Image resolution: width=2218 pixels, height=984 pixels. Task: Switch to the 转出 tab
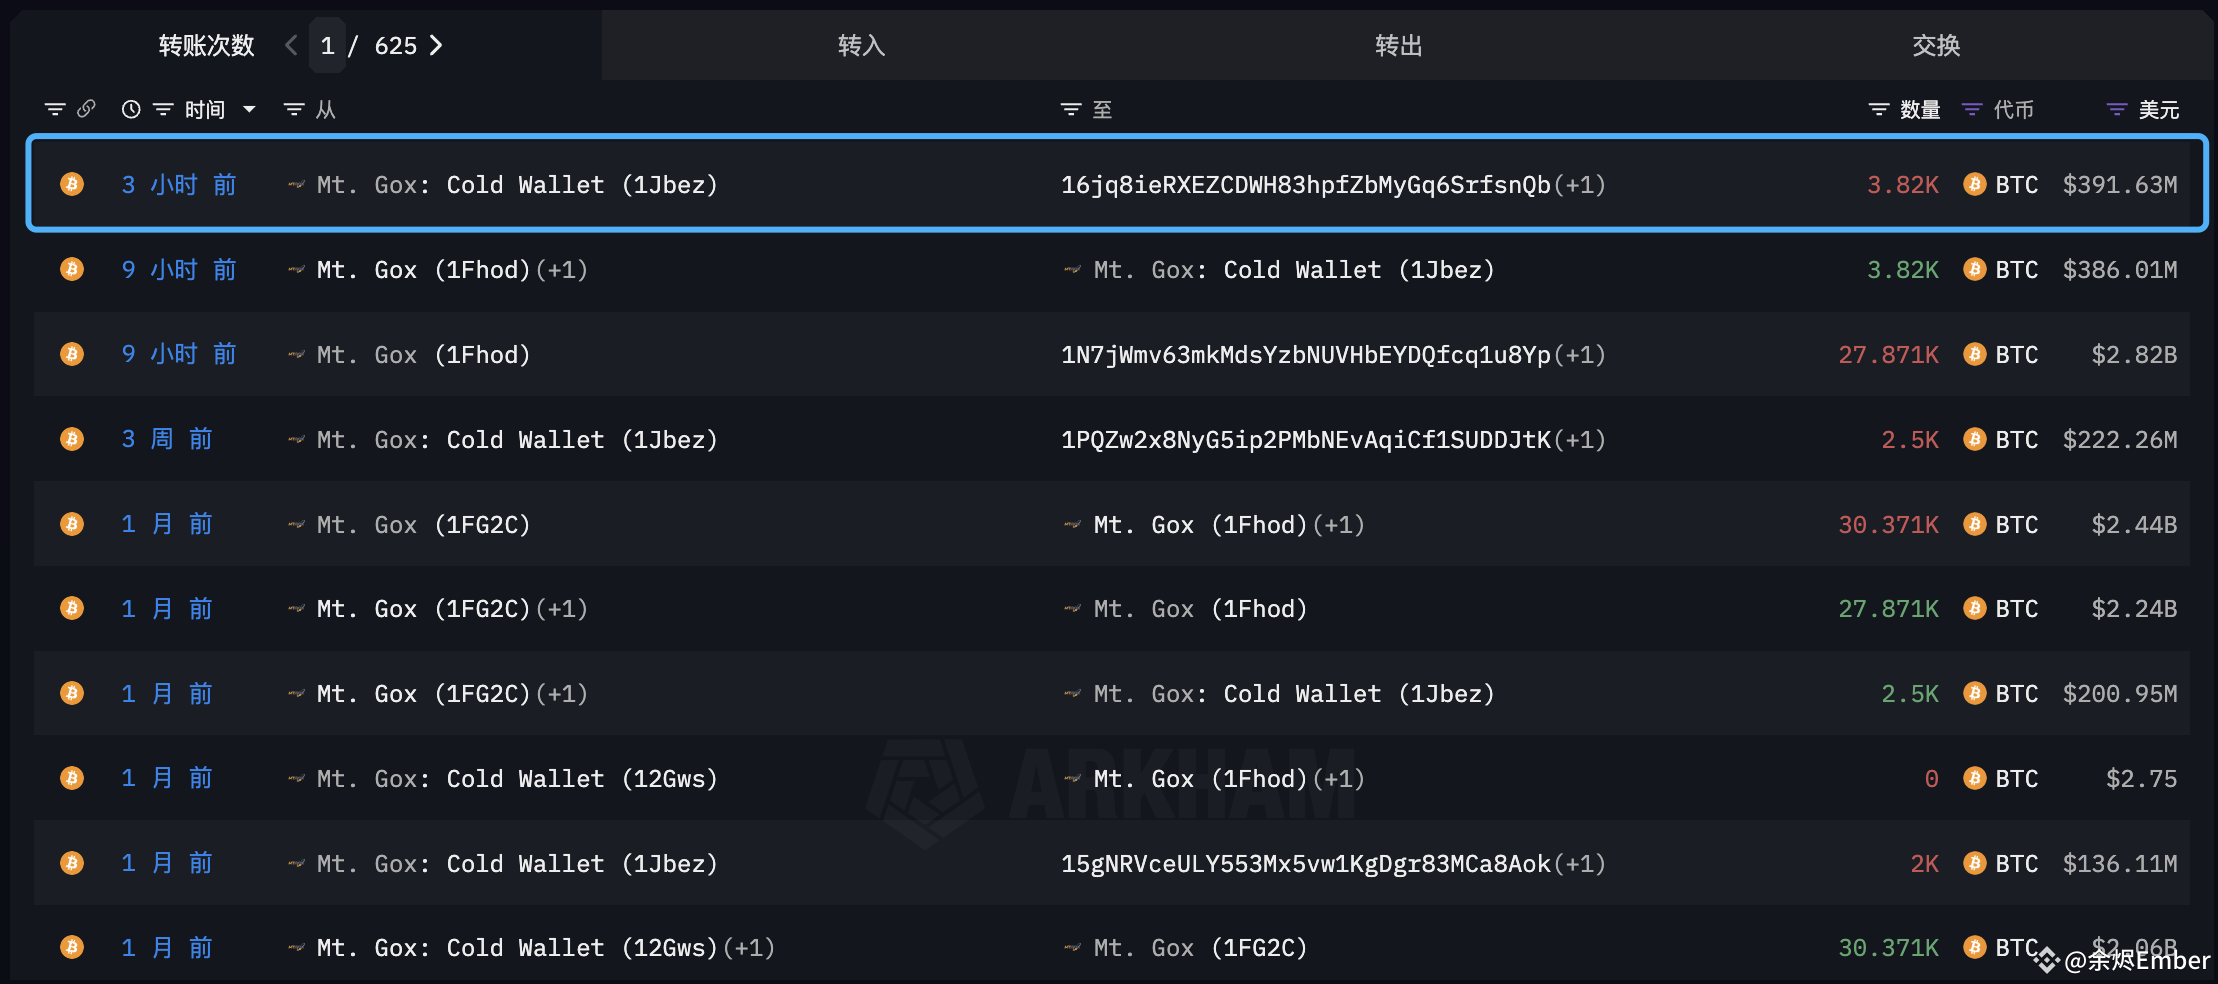point(1398,45)
